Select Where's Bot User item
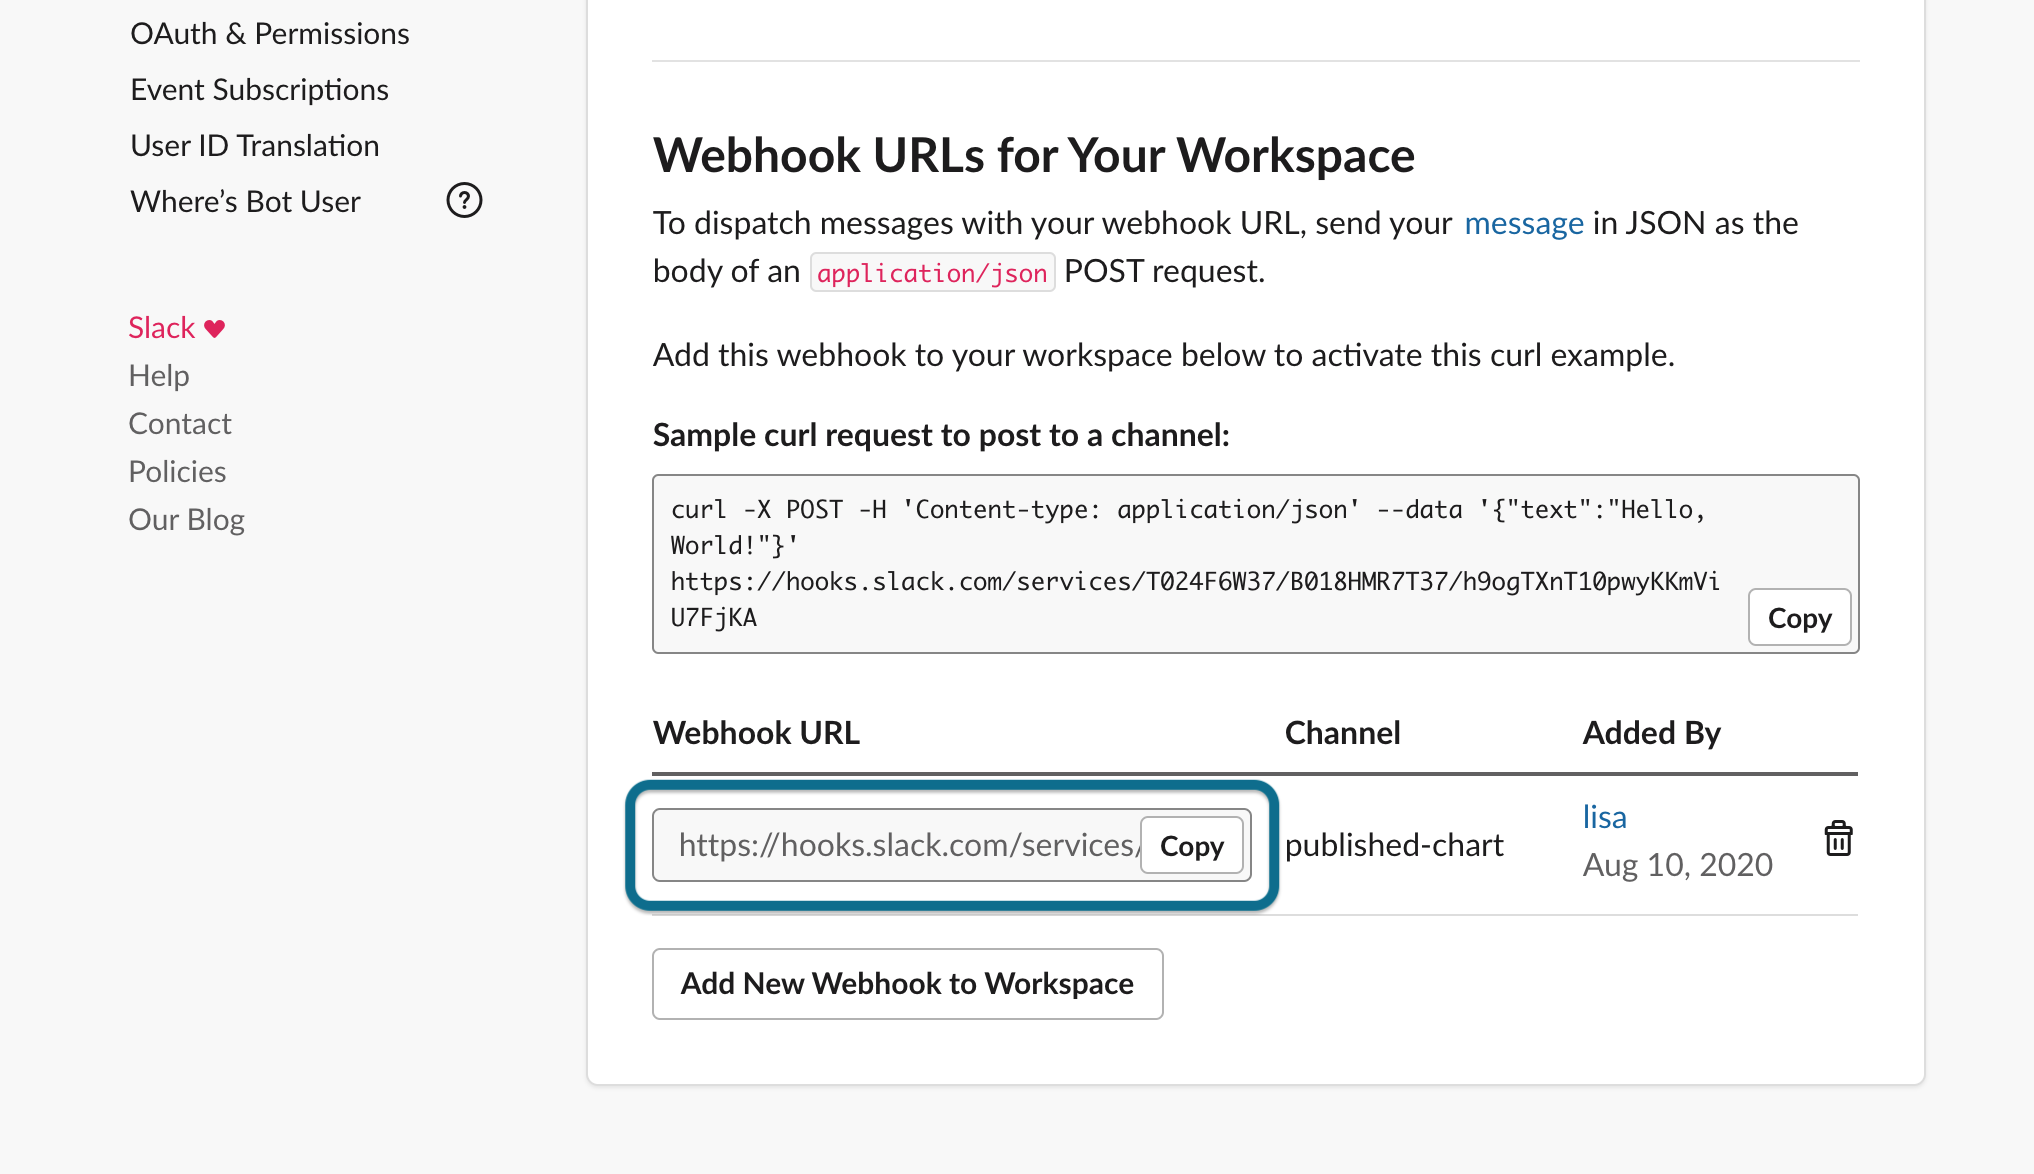Image resolution: width=2034 pixels, height=1174 pixels. [245, 202]
